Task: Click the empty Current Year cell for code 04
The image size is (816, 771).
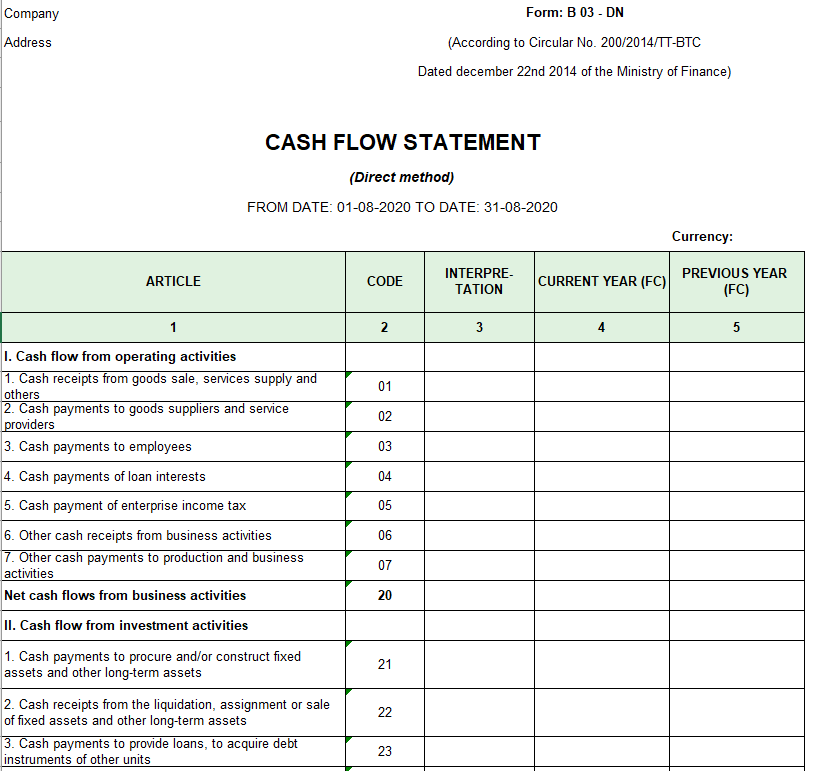Action: point(601,477)
